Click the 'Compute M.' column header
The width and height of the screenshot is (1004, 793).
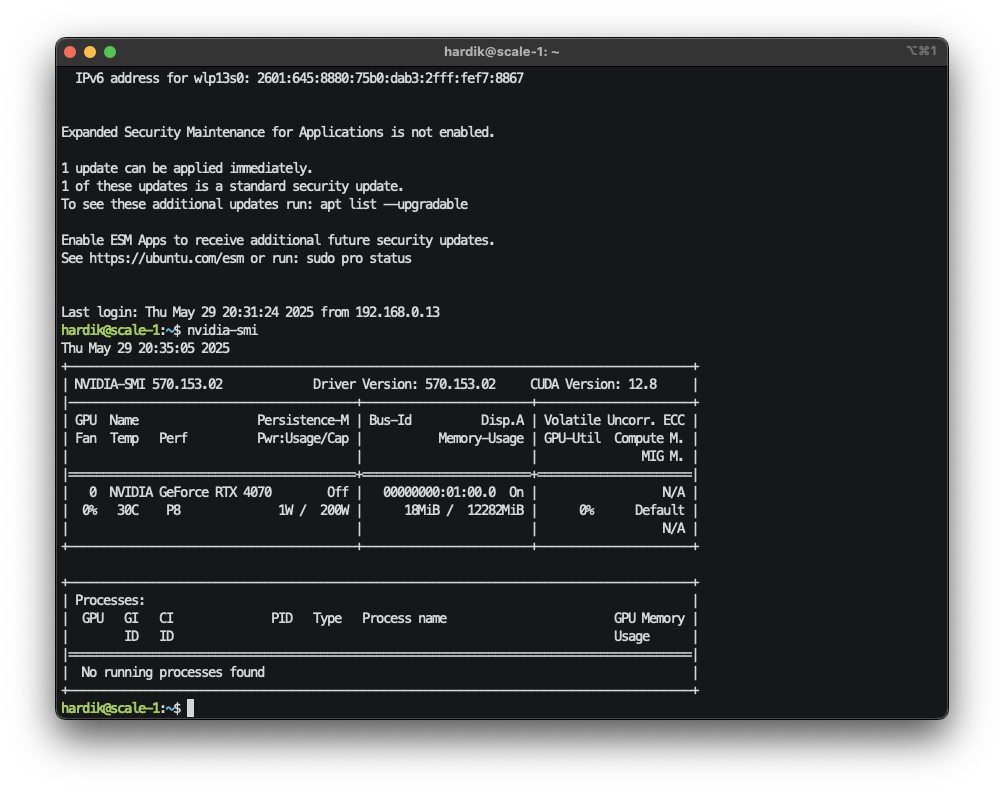tap(649, 438)
